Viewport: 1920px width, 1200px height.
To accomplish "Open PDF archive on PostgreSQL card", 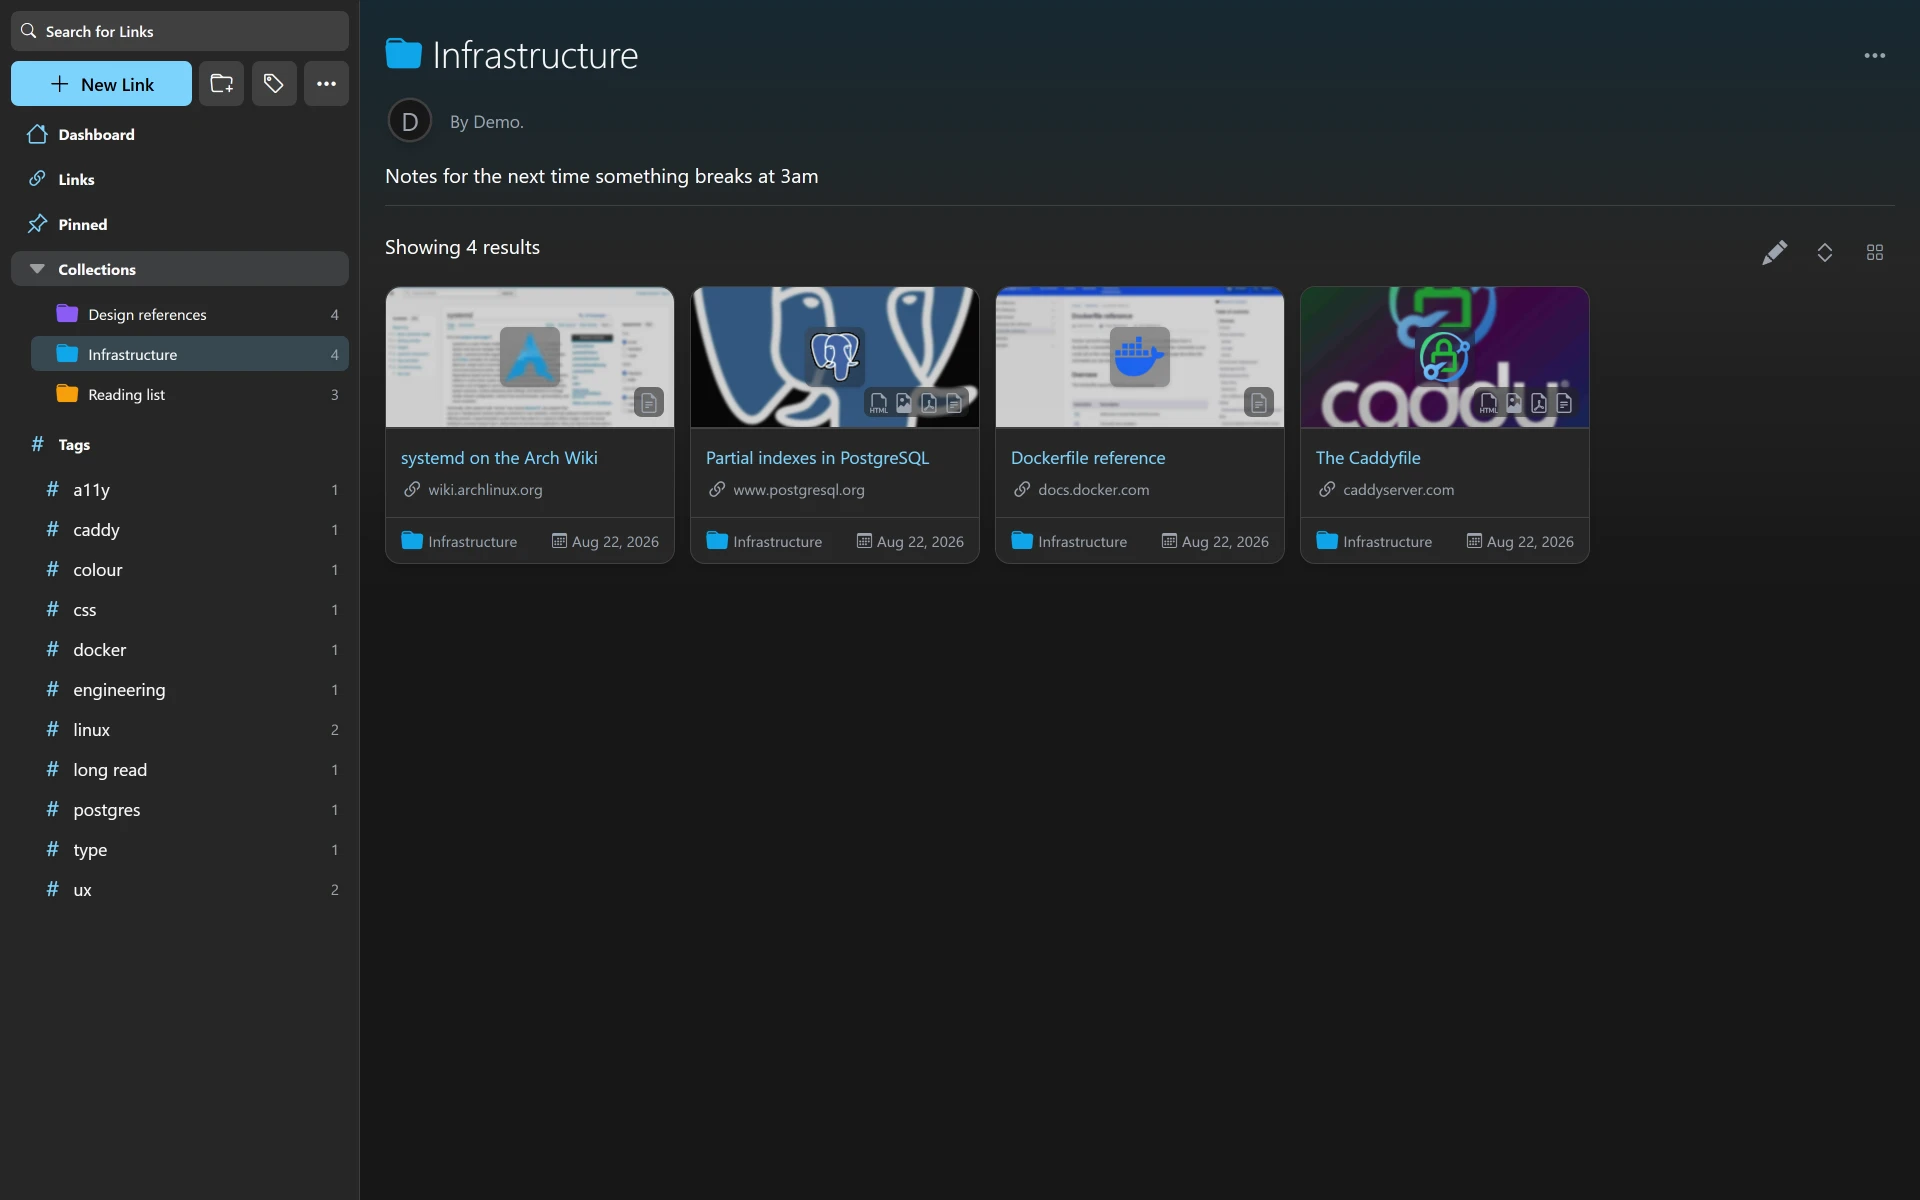I will [929, 402].
